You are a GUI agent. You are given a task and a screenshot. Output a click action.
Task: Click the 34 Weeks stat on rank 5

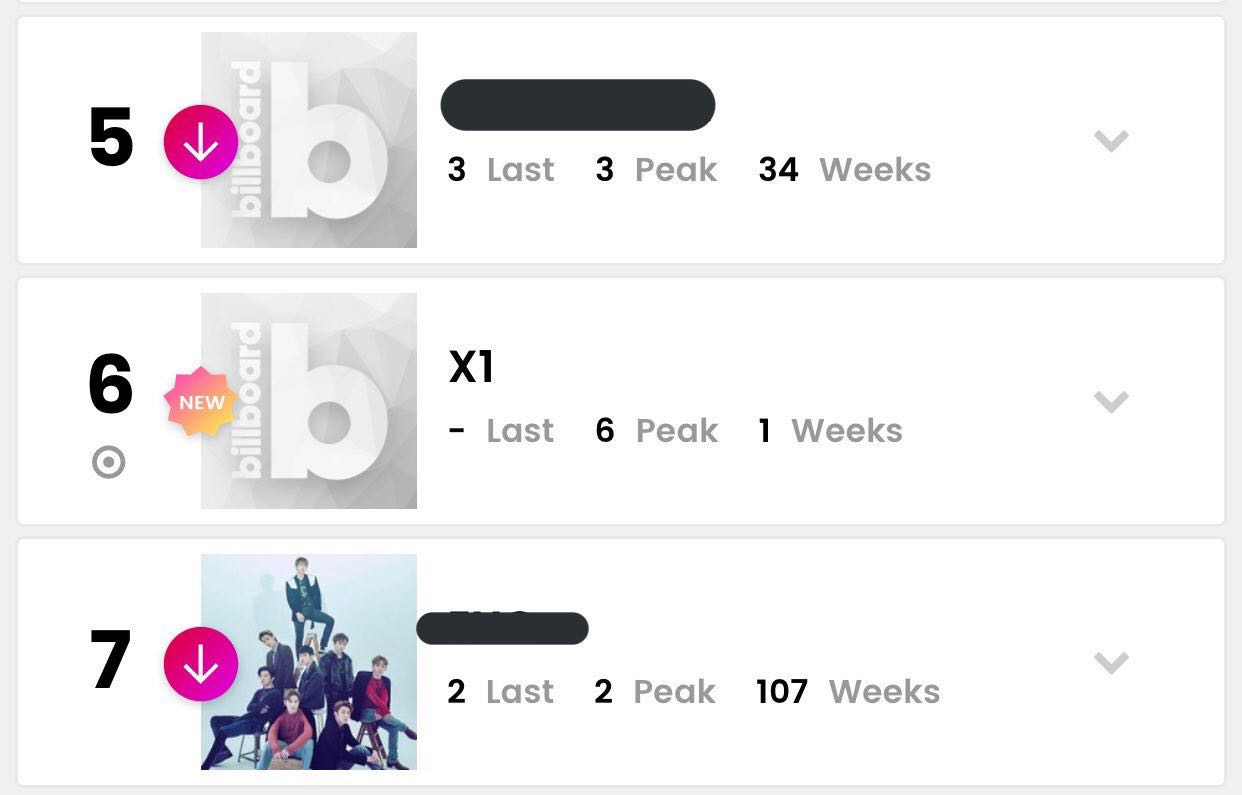click(844, 170)
